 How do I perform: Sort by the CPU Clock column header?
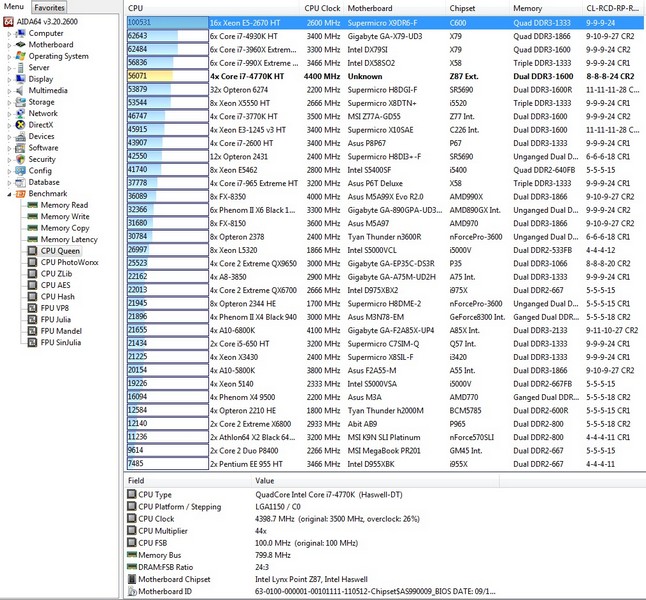pyautogui.click(x=322, y=8)
